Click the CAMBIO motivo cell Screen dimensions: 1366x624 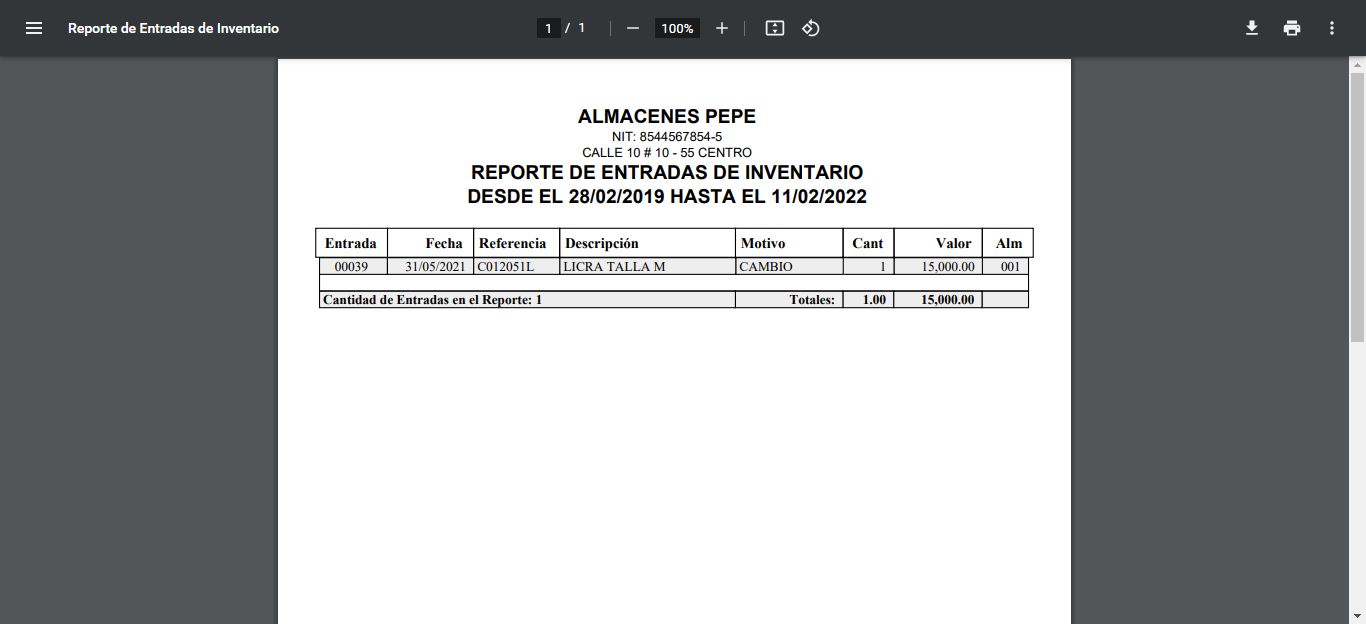(x=764, y=266)
